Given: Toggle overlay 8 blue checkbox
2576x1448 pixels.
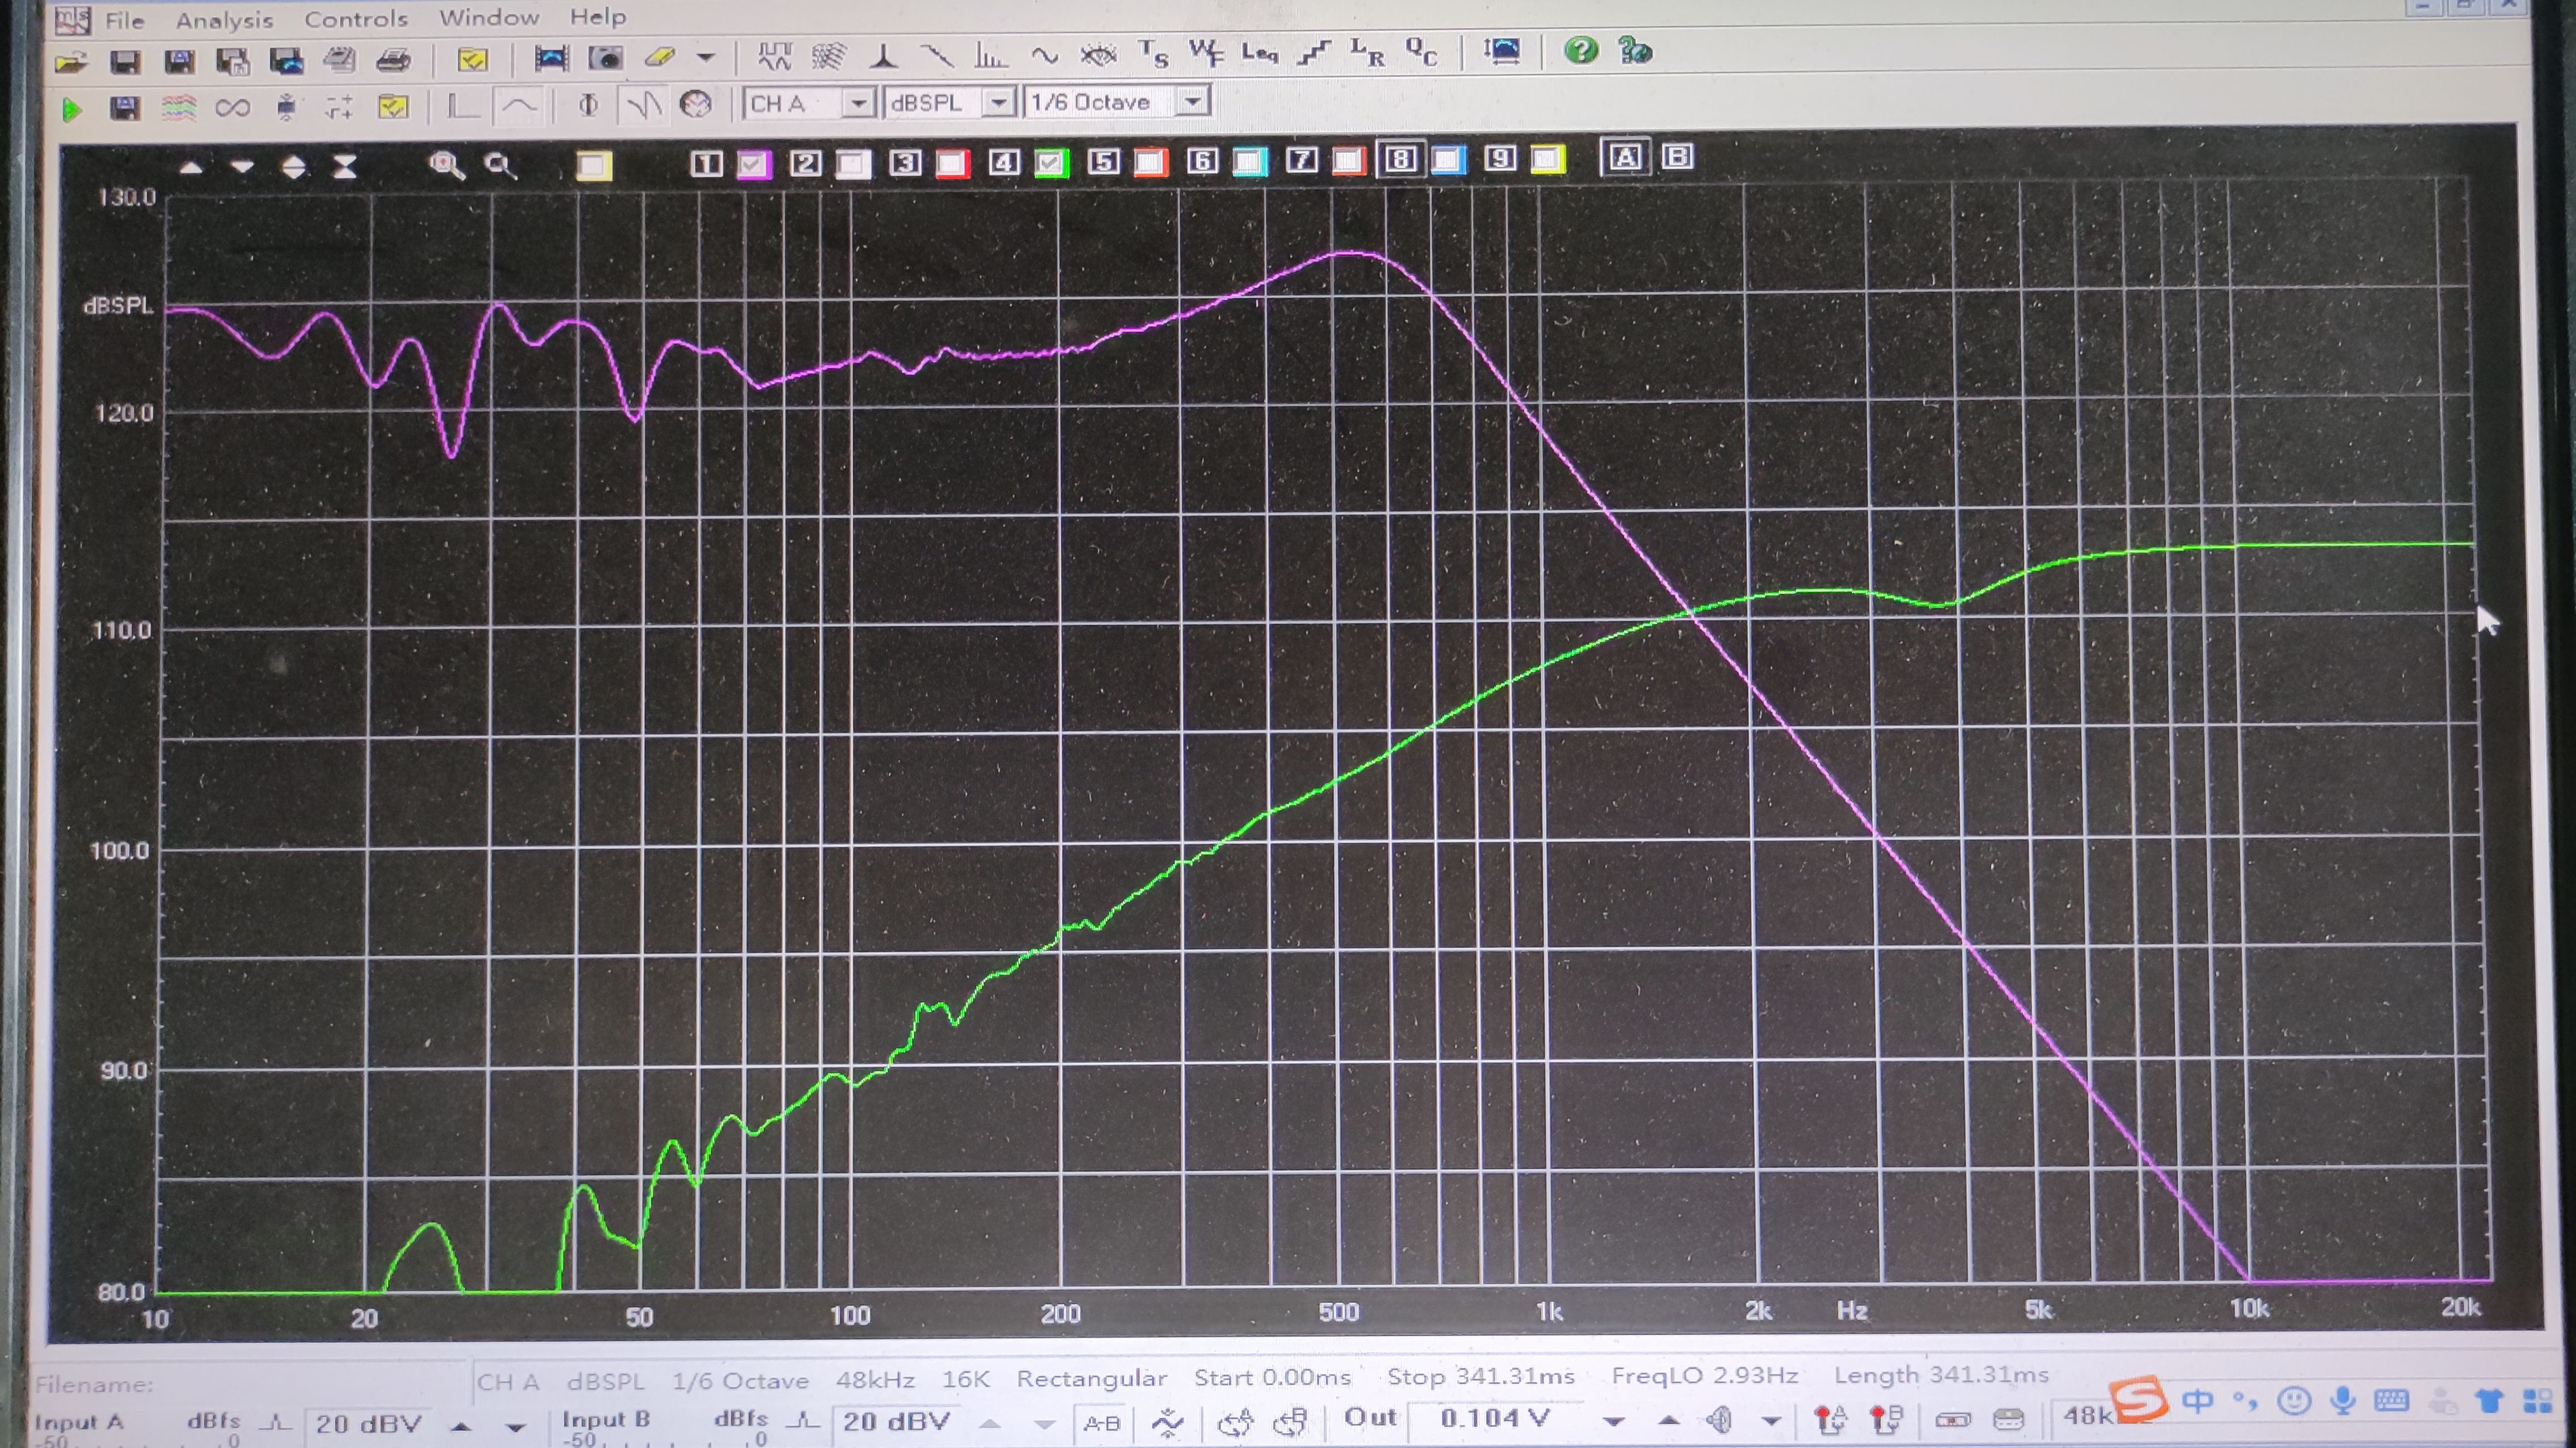Looking at the screenshot, I should (1448, 159).
